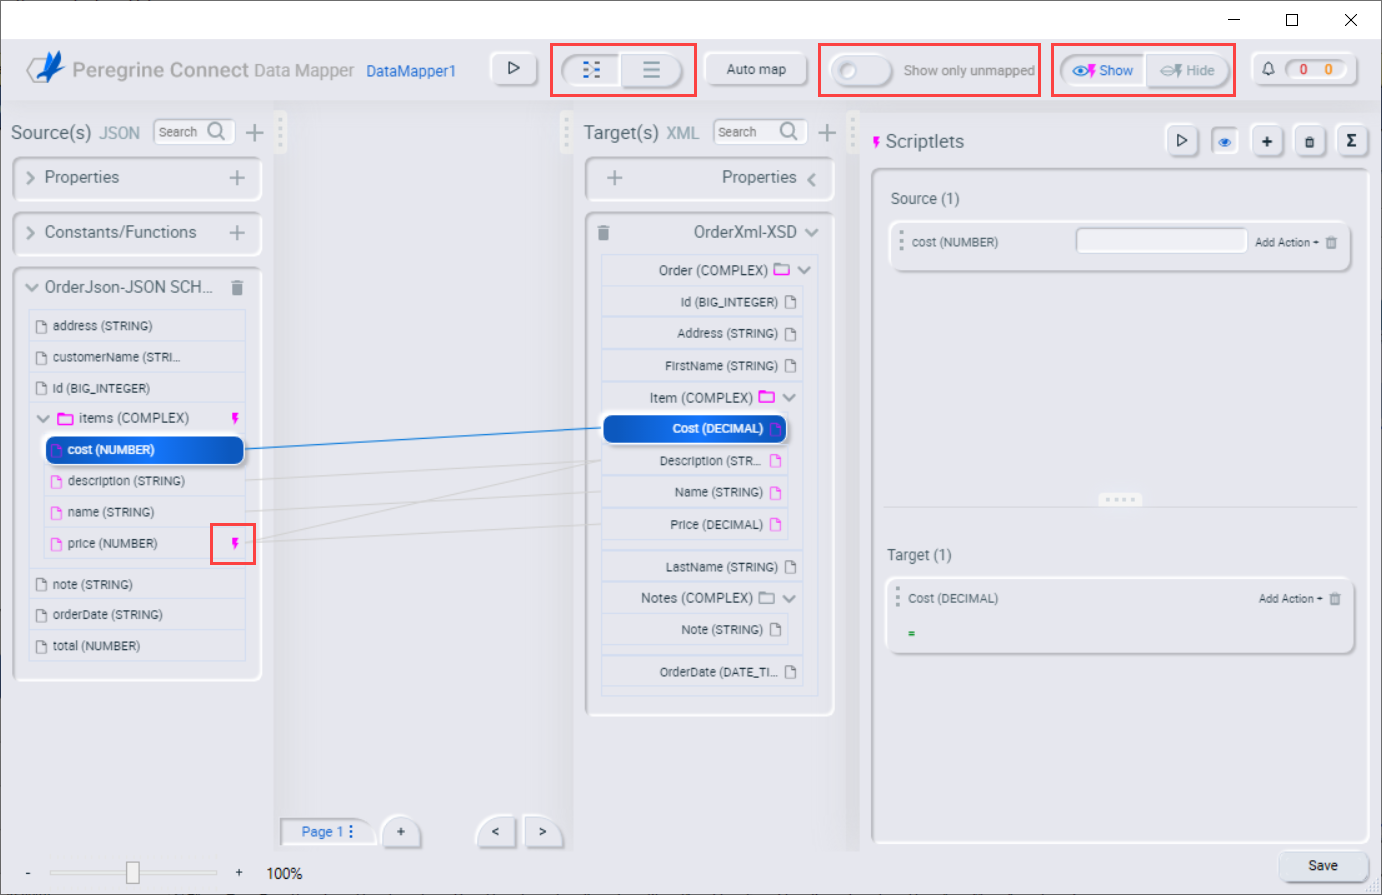The image size is (1382, 895).
Task: Click the zoom slider handle
Action: click(133, 873)
